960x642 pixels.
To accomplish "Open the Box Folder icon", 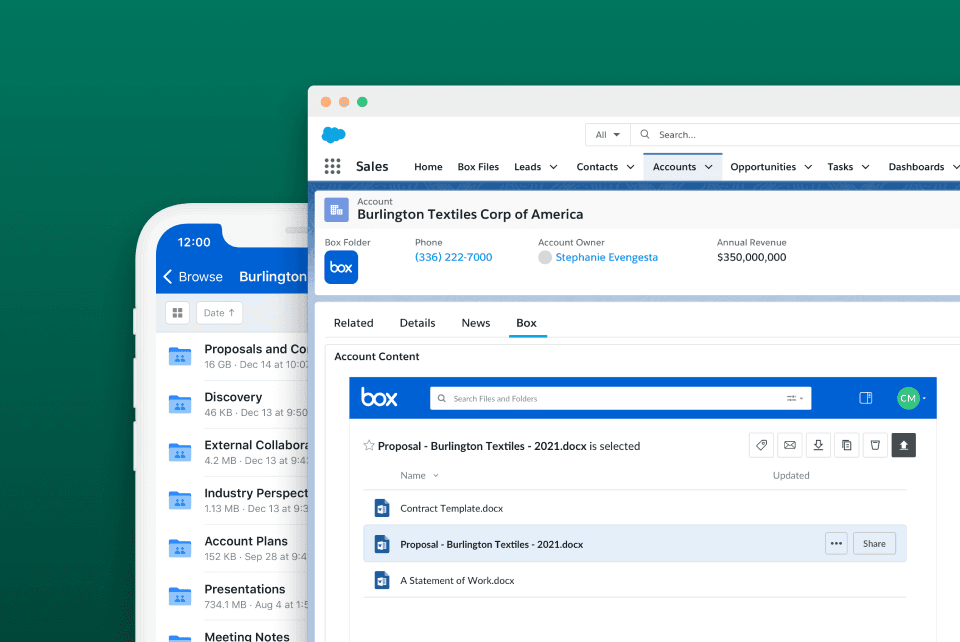I will point(341,267).
